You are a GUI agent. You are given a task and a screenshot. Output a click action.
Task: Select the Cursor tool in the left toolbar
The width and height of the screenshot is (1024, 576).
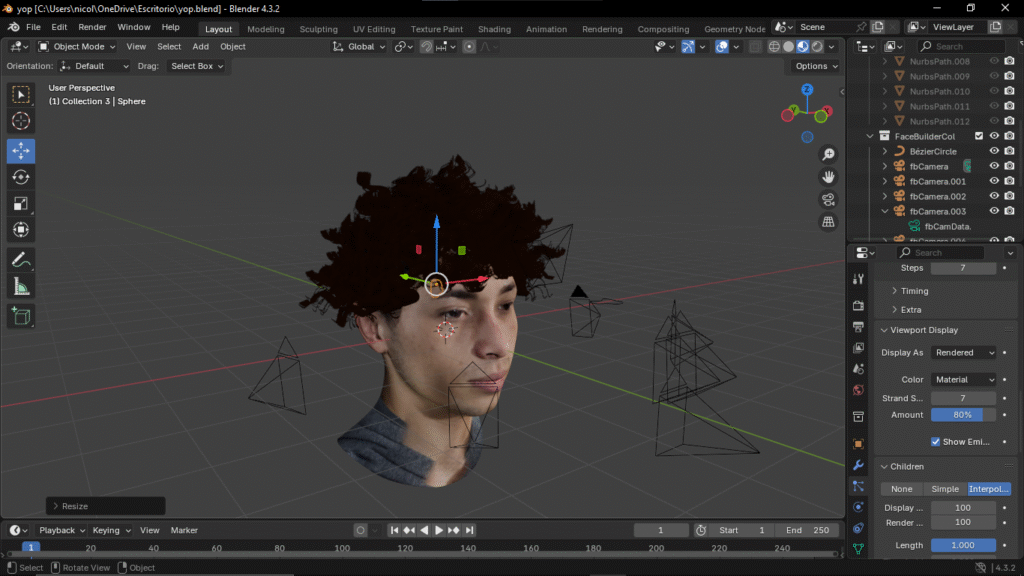21,121
